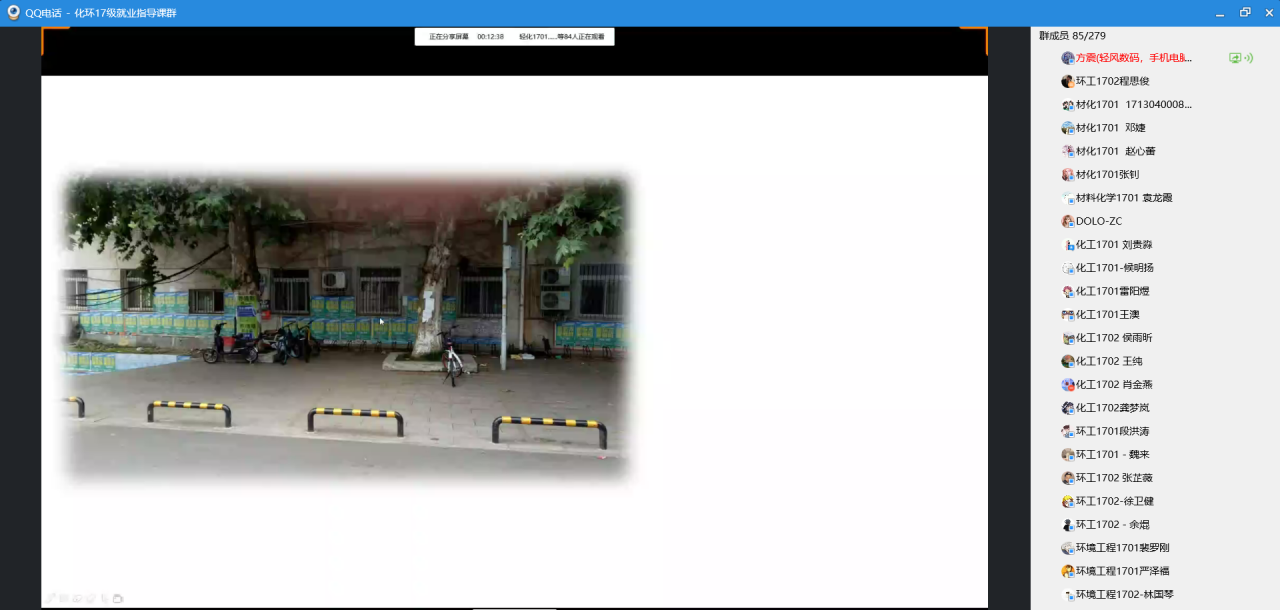This screenshot has height=610, width=1280.
Task: Click avatar of 环境工程1701严泽福
Action: (1068, 571)
